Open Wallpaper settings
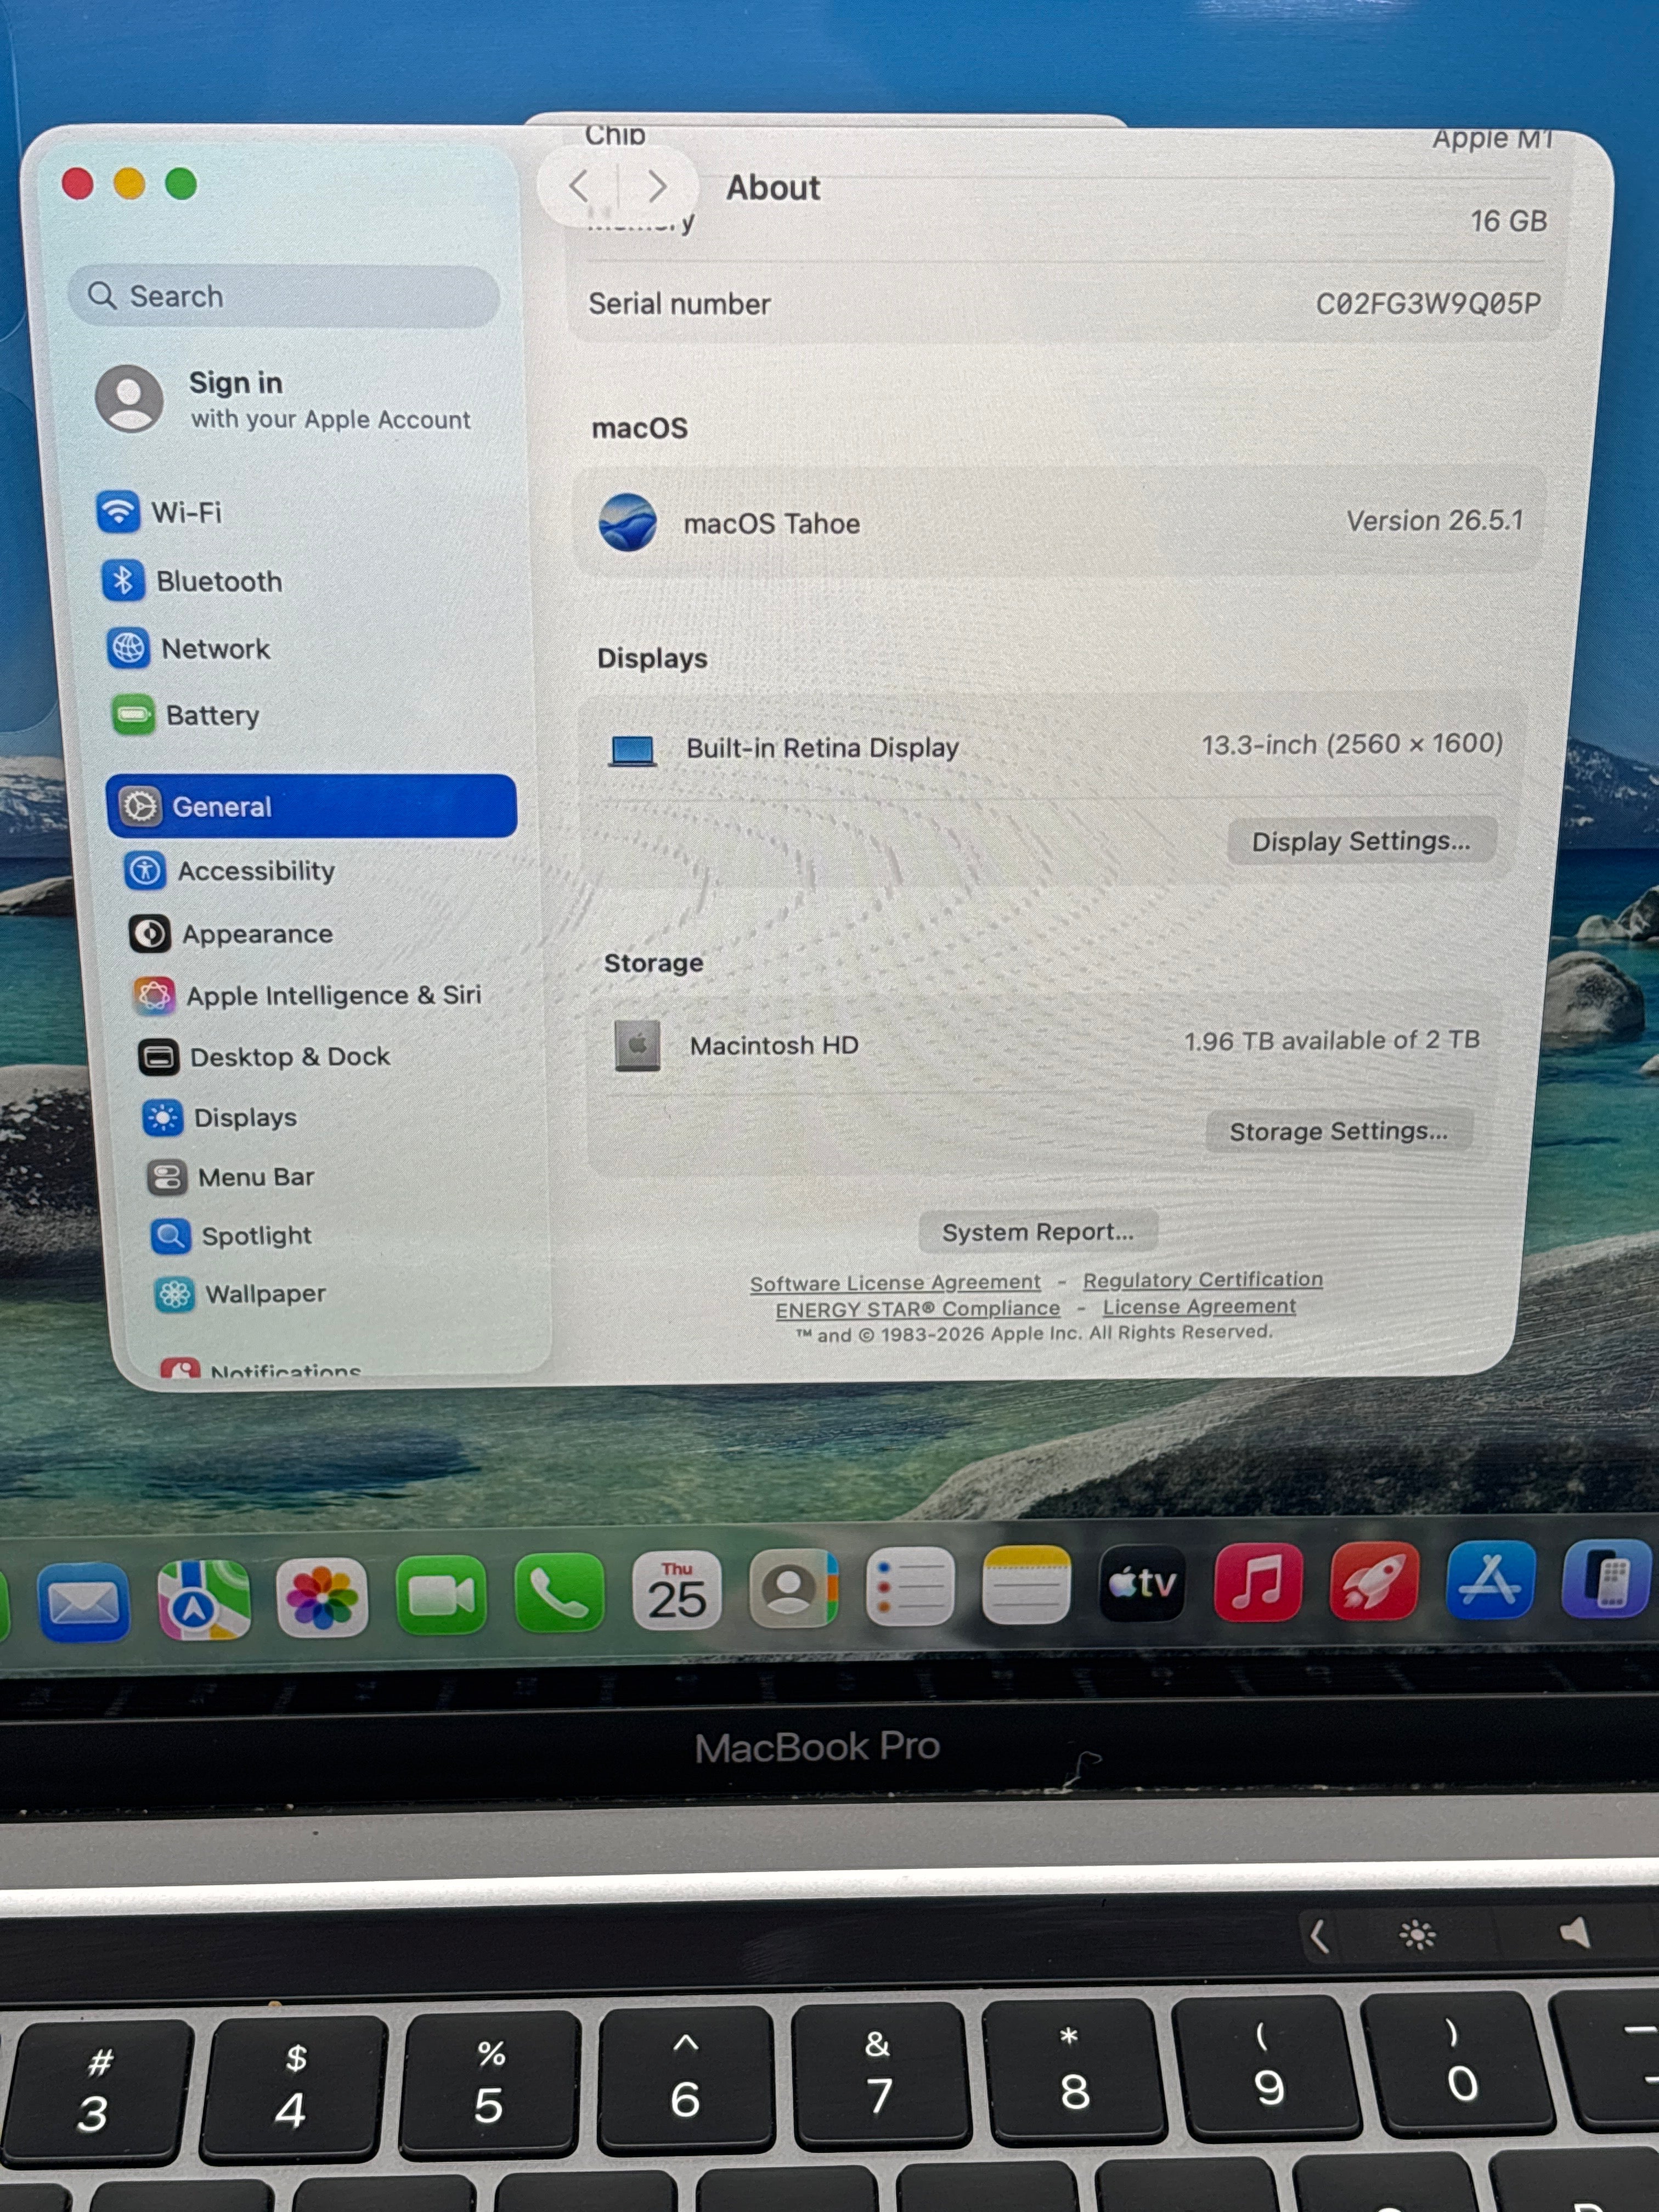1659x2212 pixels. [242, 1294]
